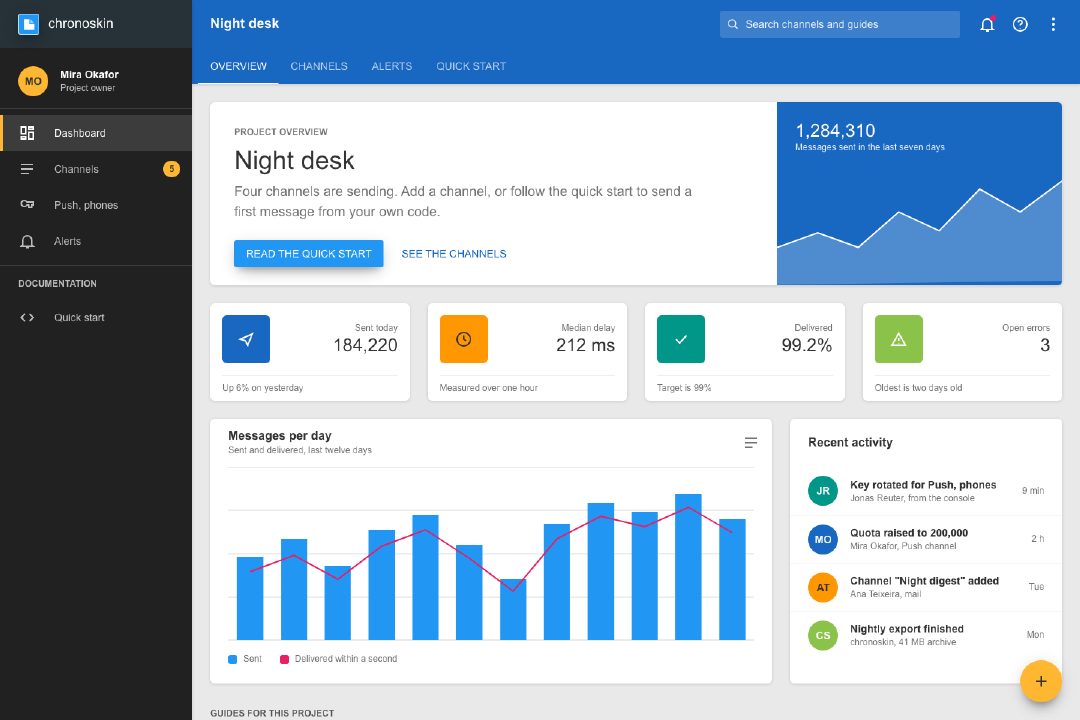This screenshot has height=720, width=1080.
Task: Click the 1,284,310 messages total
Action: tap(835, 130)
